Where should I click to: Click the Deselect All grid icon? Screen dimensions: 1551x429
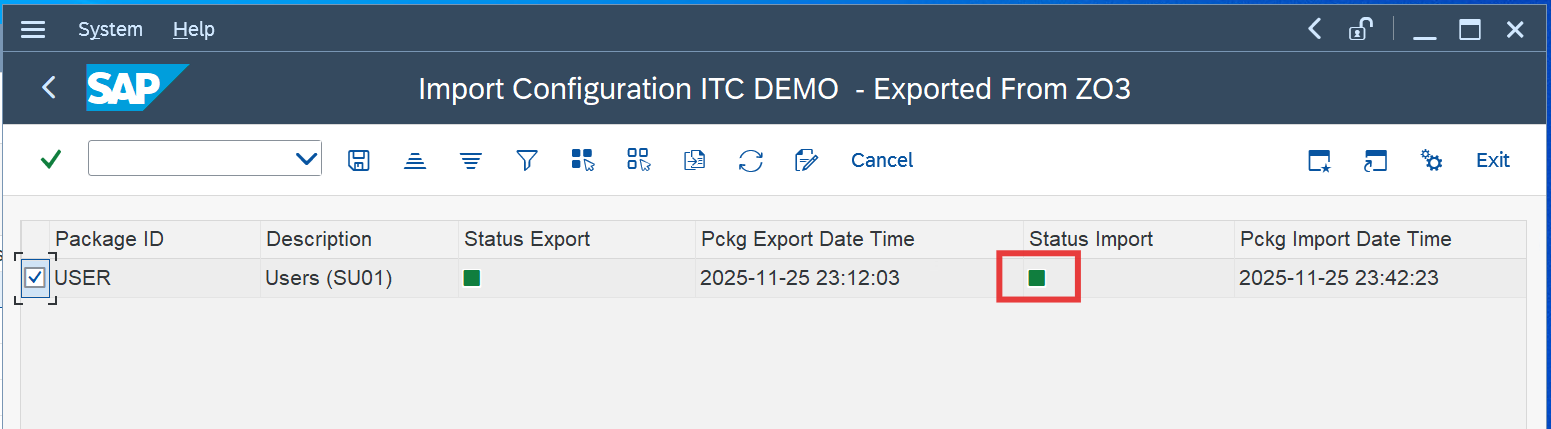(639, 160)
